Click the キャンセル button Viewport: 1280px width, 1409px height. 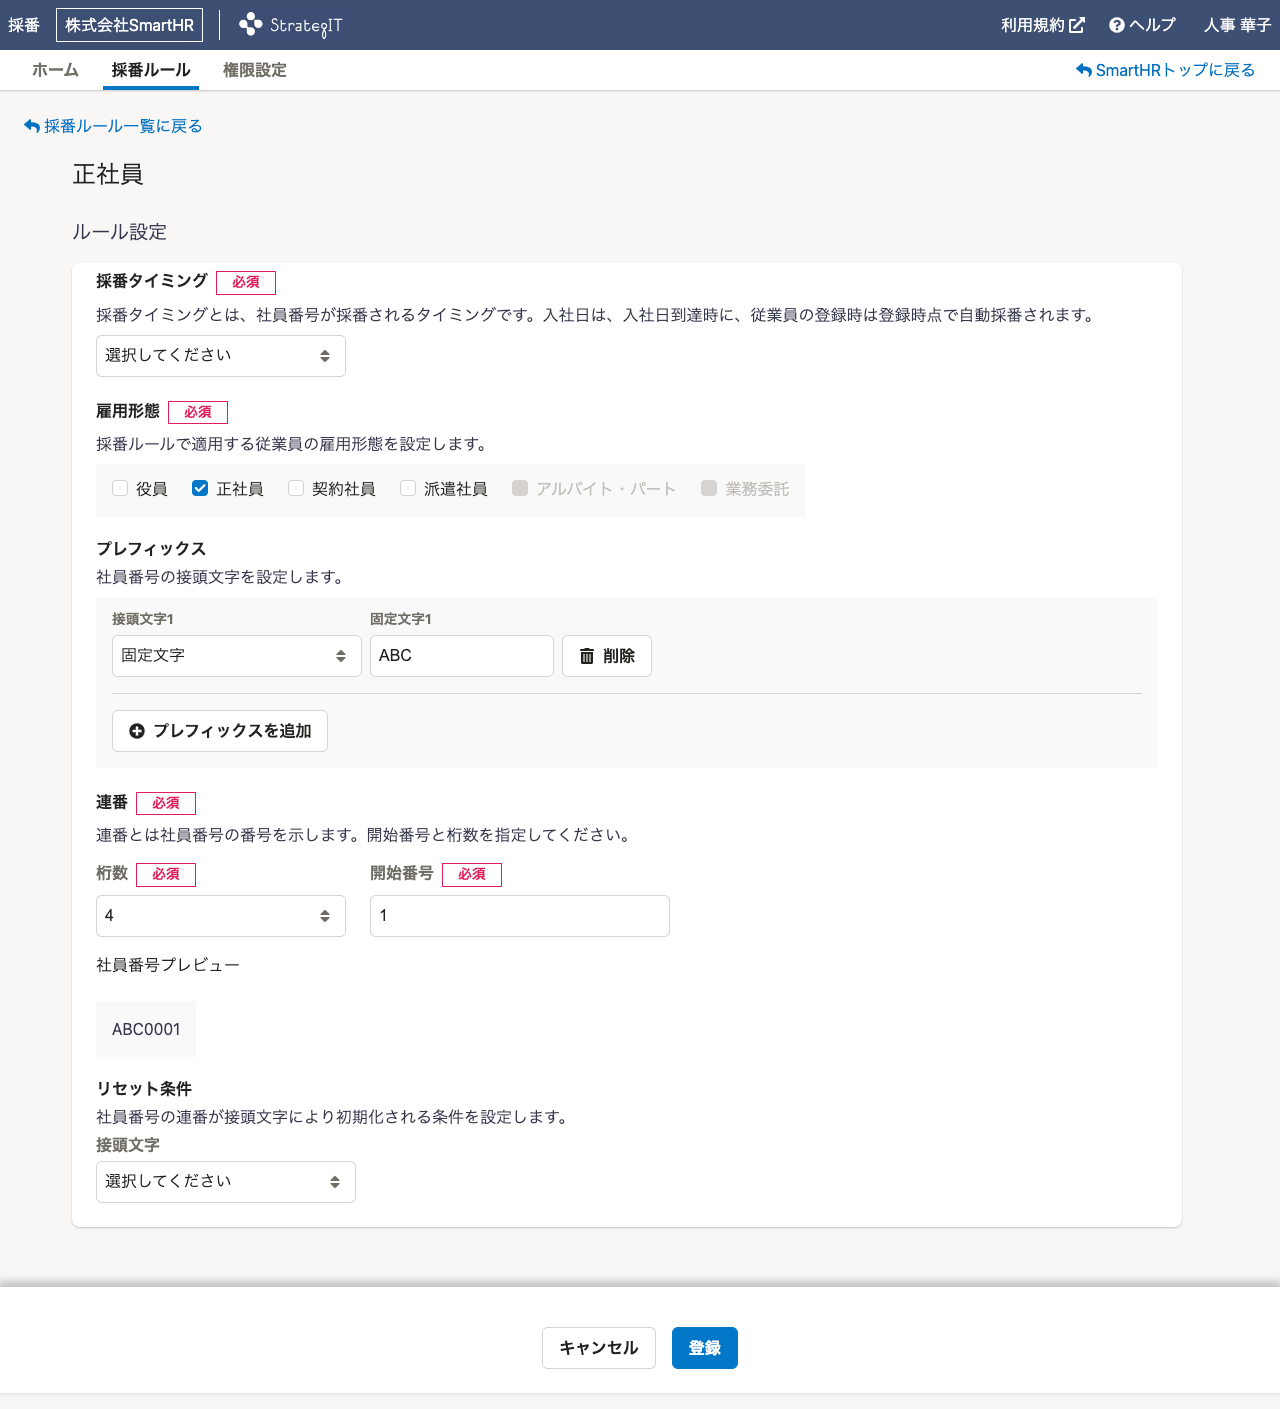598,1348
